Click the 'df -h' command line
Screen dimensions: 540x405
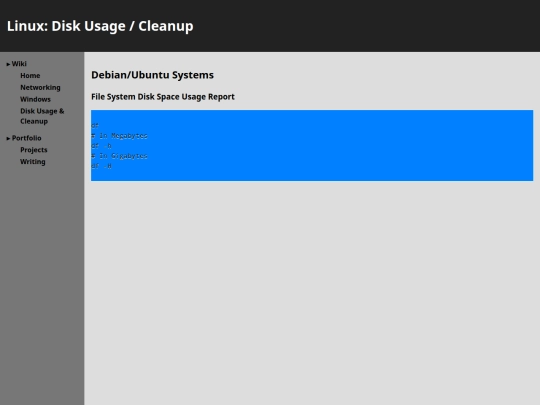point(101,146)
